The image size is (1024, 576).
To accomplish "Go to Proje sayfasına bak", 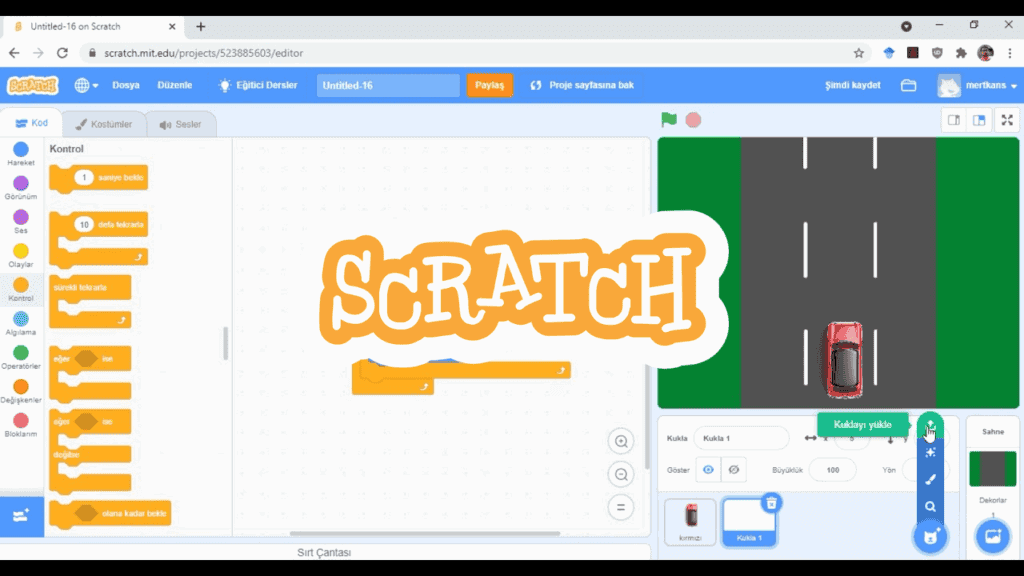I will coord(583,85).
